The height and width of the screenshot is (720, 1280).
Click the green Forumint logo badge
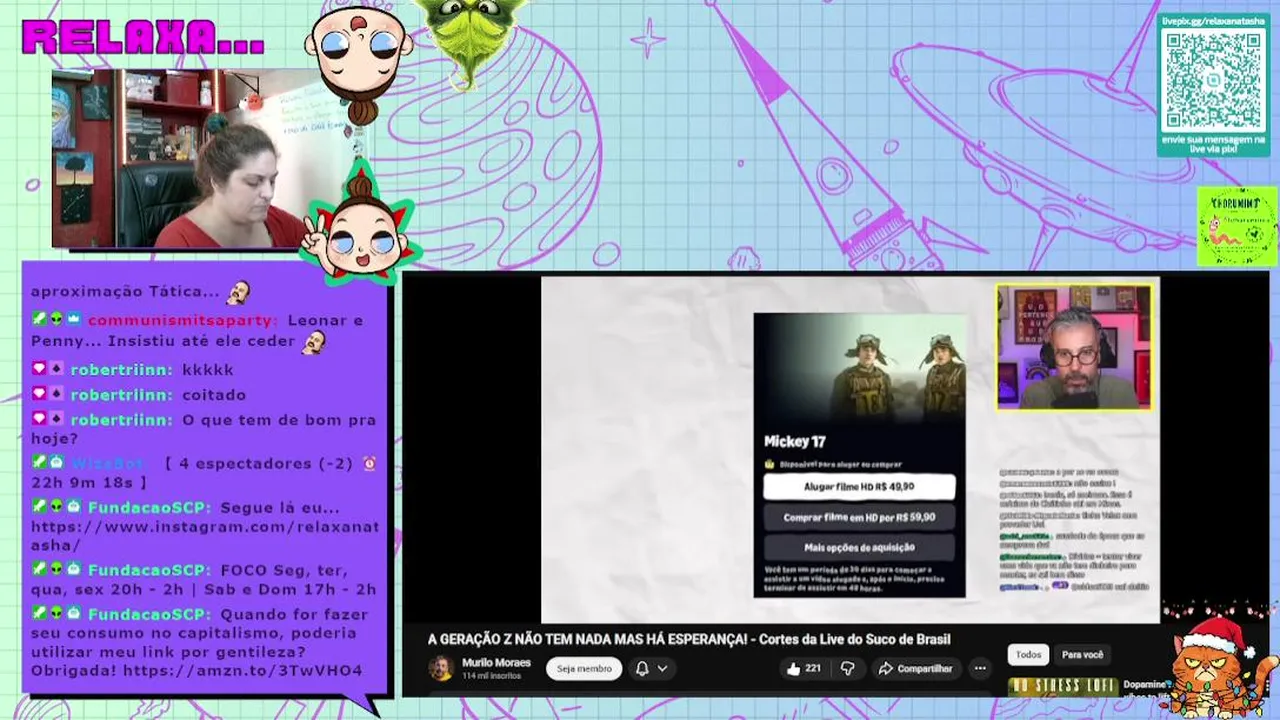[x=1237, y=226]
